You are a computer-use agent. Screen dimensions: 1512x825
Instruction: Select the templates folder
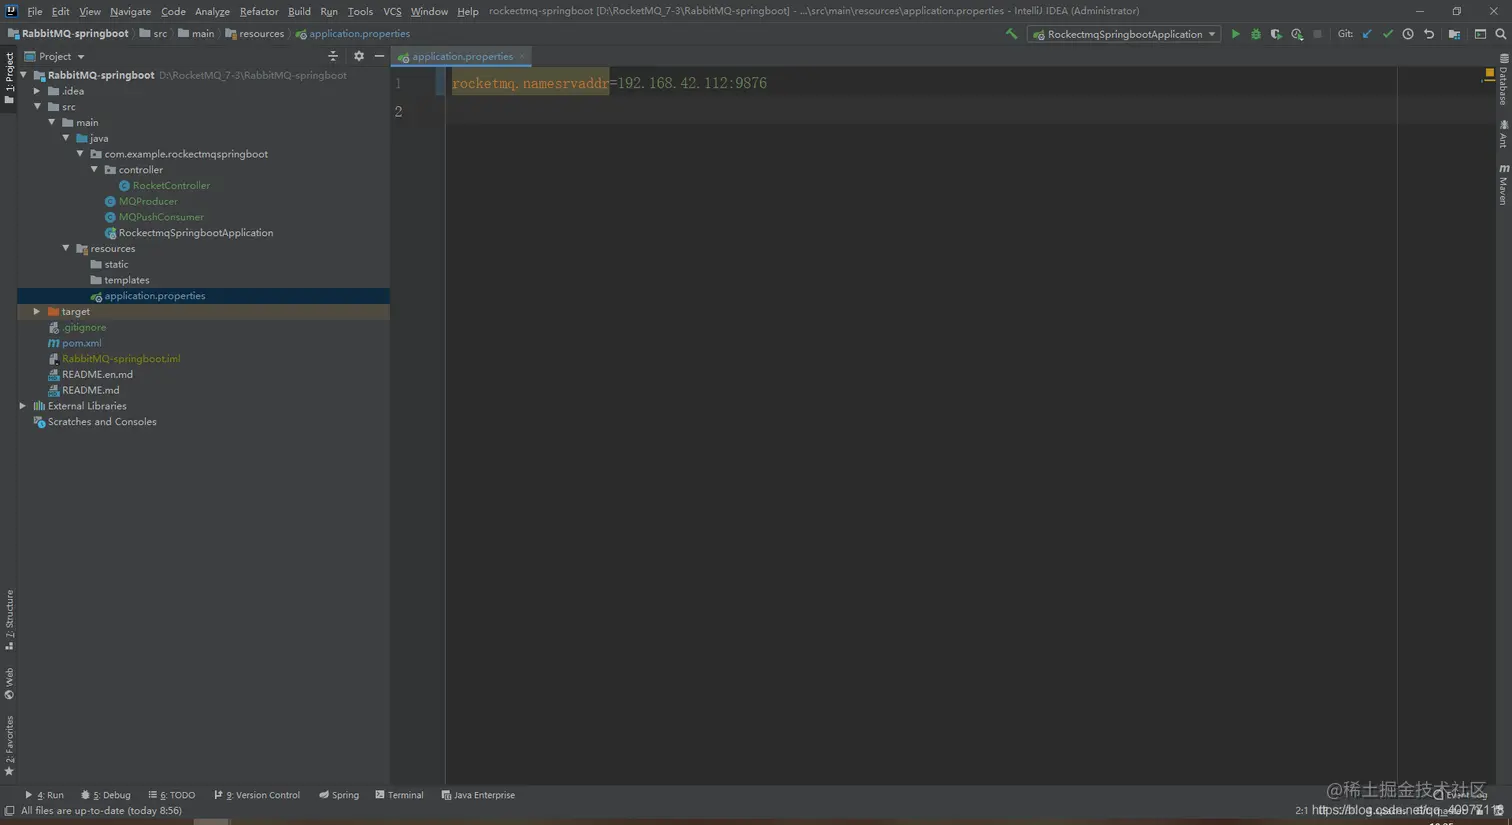tap(126, 280)
